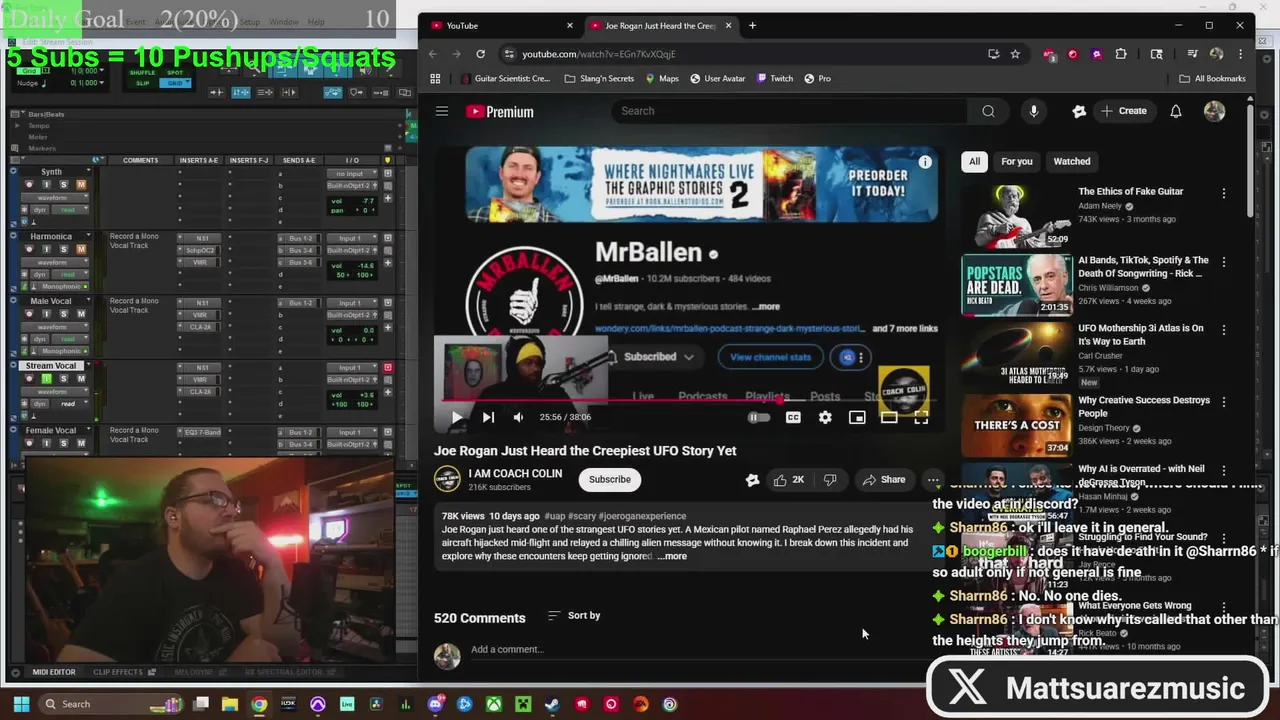Open comments Sort by menu

tap(574, 616)
